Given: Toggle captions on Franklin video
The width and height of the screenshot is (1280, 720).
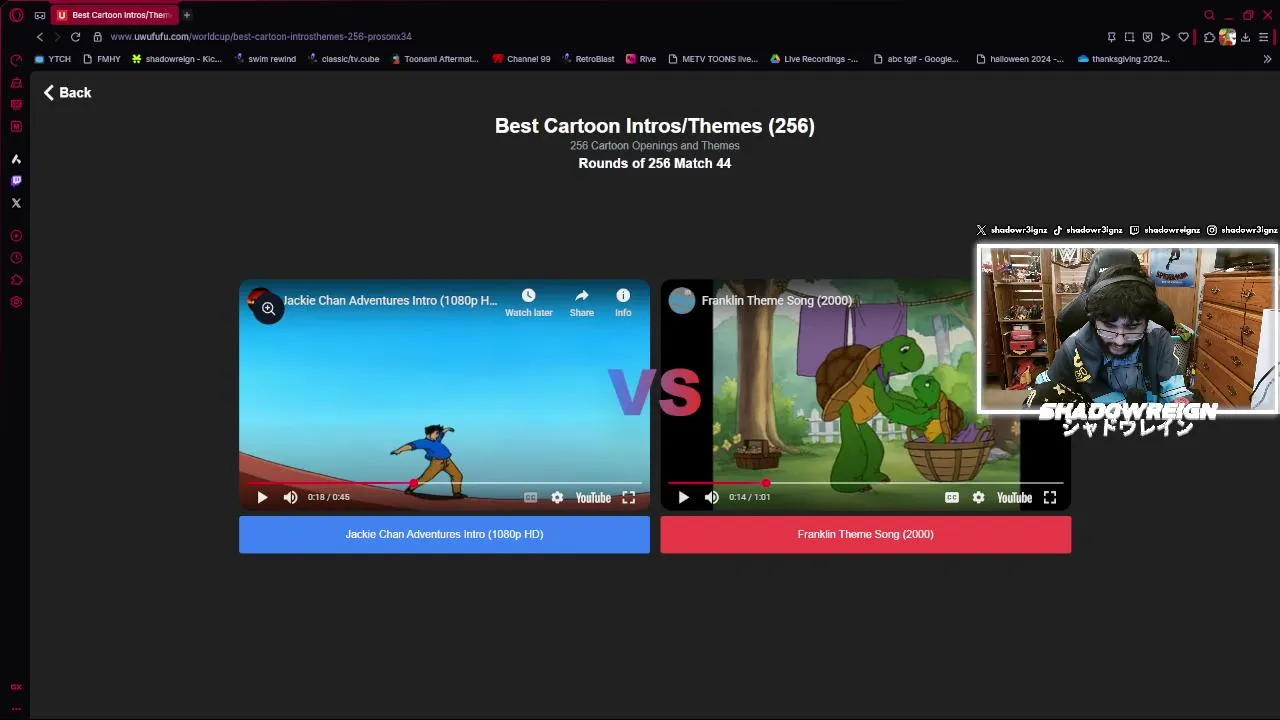Looking at the screenshot, I should [951, 497].
